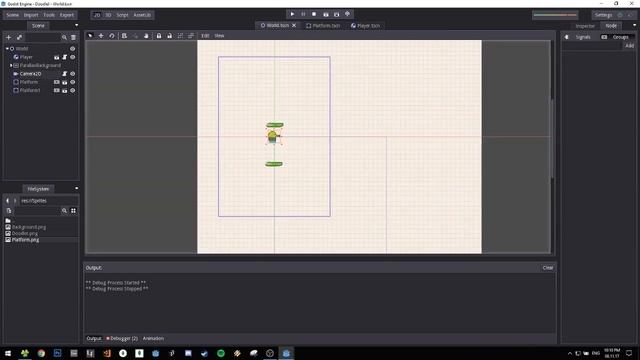
Task: Open the canvas Edit dropdown menu
Action: coord(205,36)
